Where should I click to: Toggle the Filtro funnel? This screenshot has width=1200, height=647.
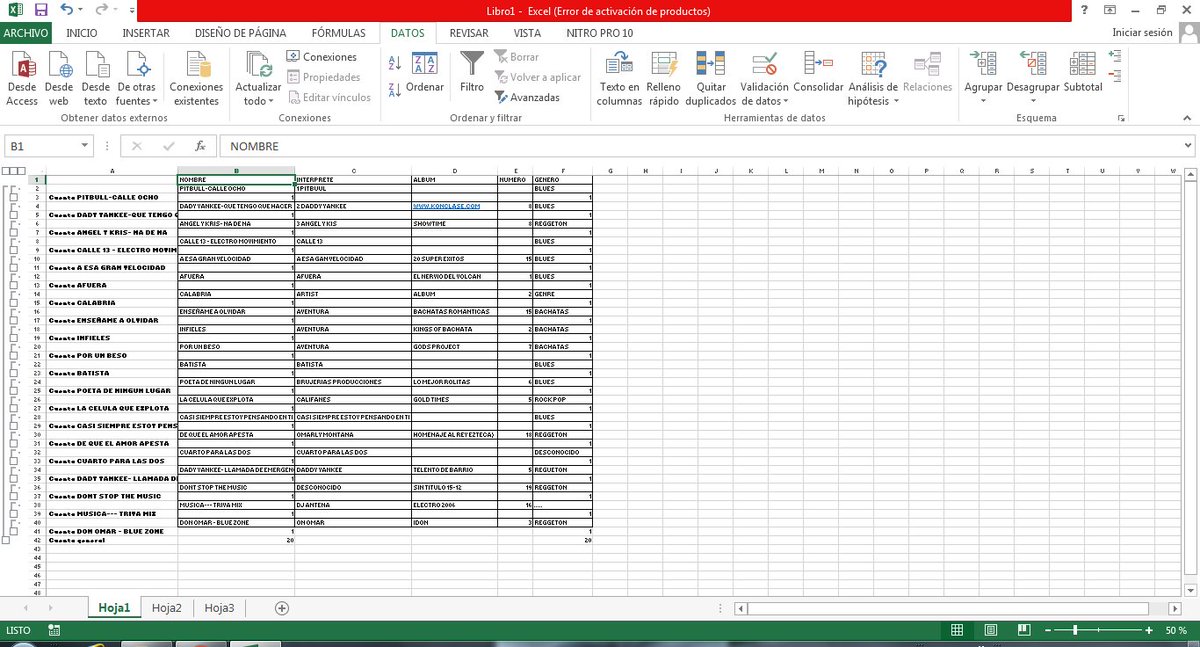[x=472, y=73]
